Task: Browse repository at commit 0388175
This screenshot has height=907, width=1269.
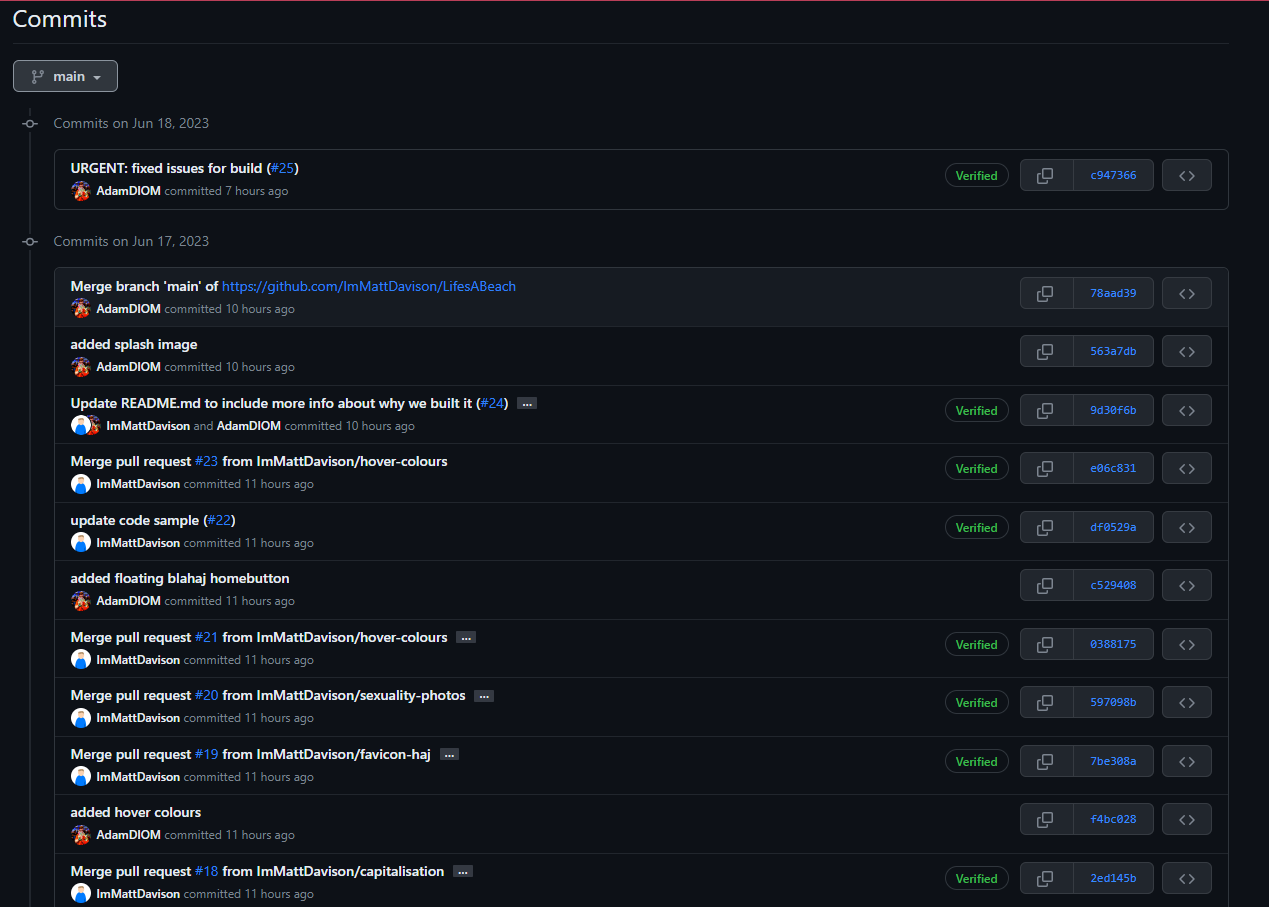Action: (x=1187, y=644)
